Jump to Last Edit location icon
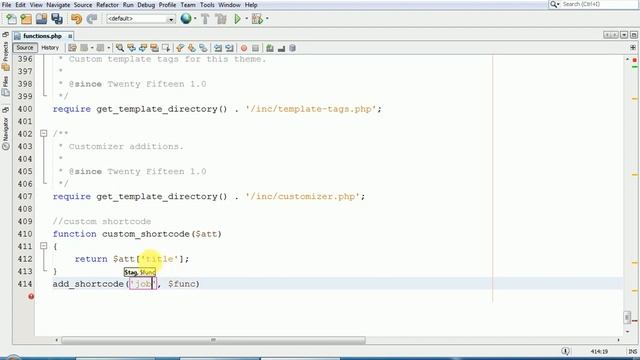The width and height of the screenshot is (640, 360). coord(72,48)
